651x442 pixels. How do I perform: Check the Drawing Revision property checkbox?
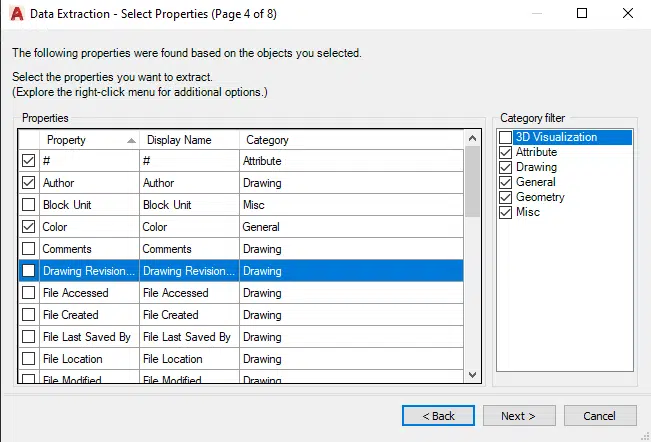tap(28, 271)
